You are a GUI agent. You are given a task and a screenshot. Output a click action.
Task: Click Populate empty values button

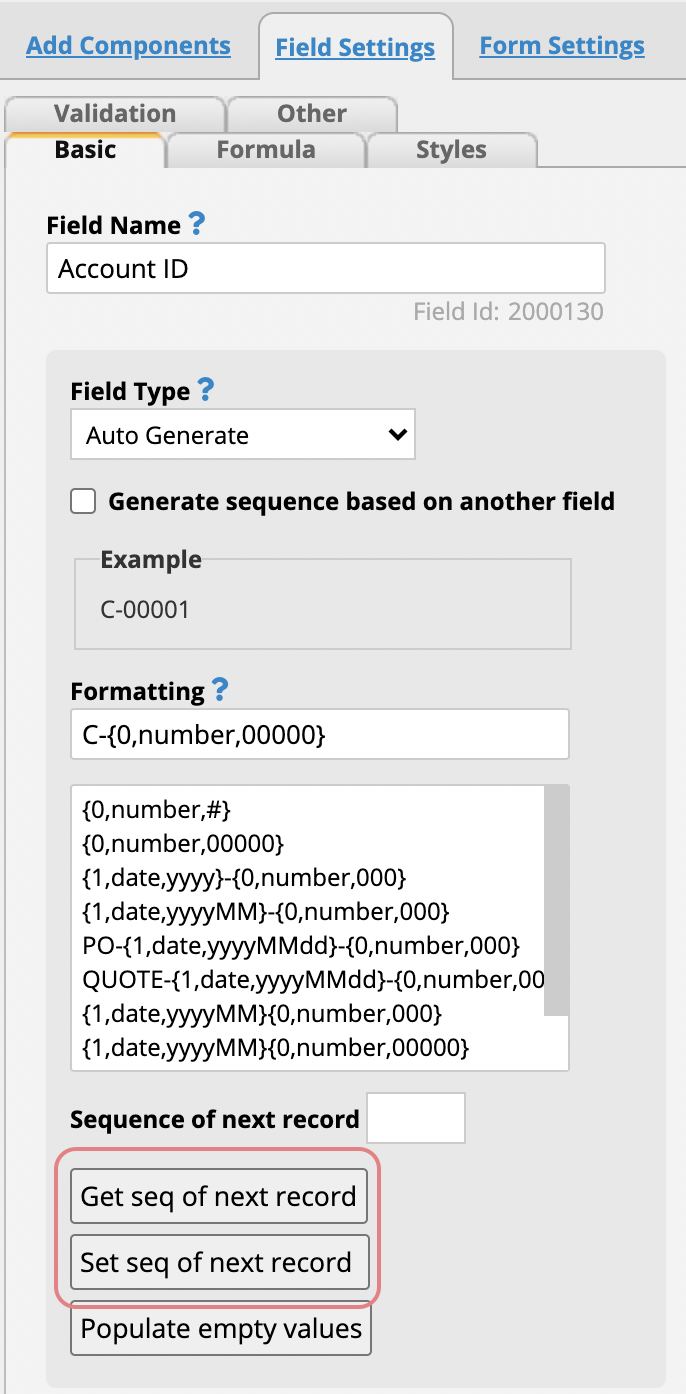(221, 1329)
